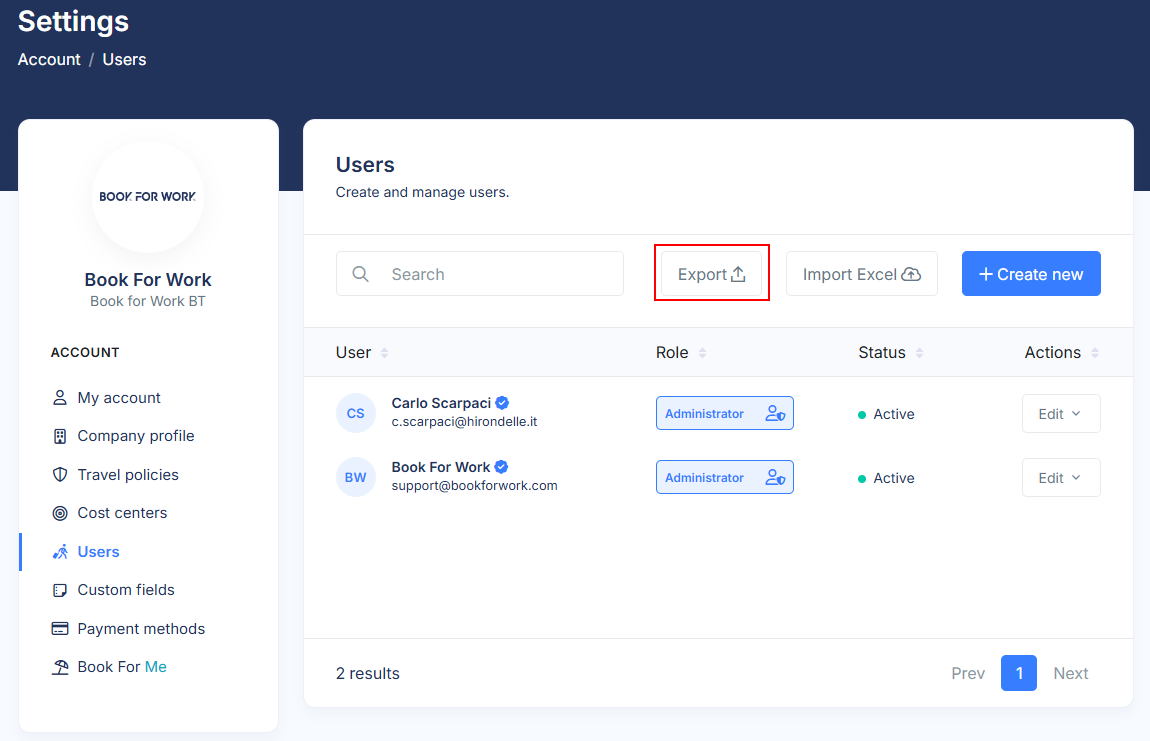Open Edit dropdown for Book For Work user

(x=1060, y=478)
